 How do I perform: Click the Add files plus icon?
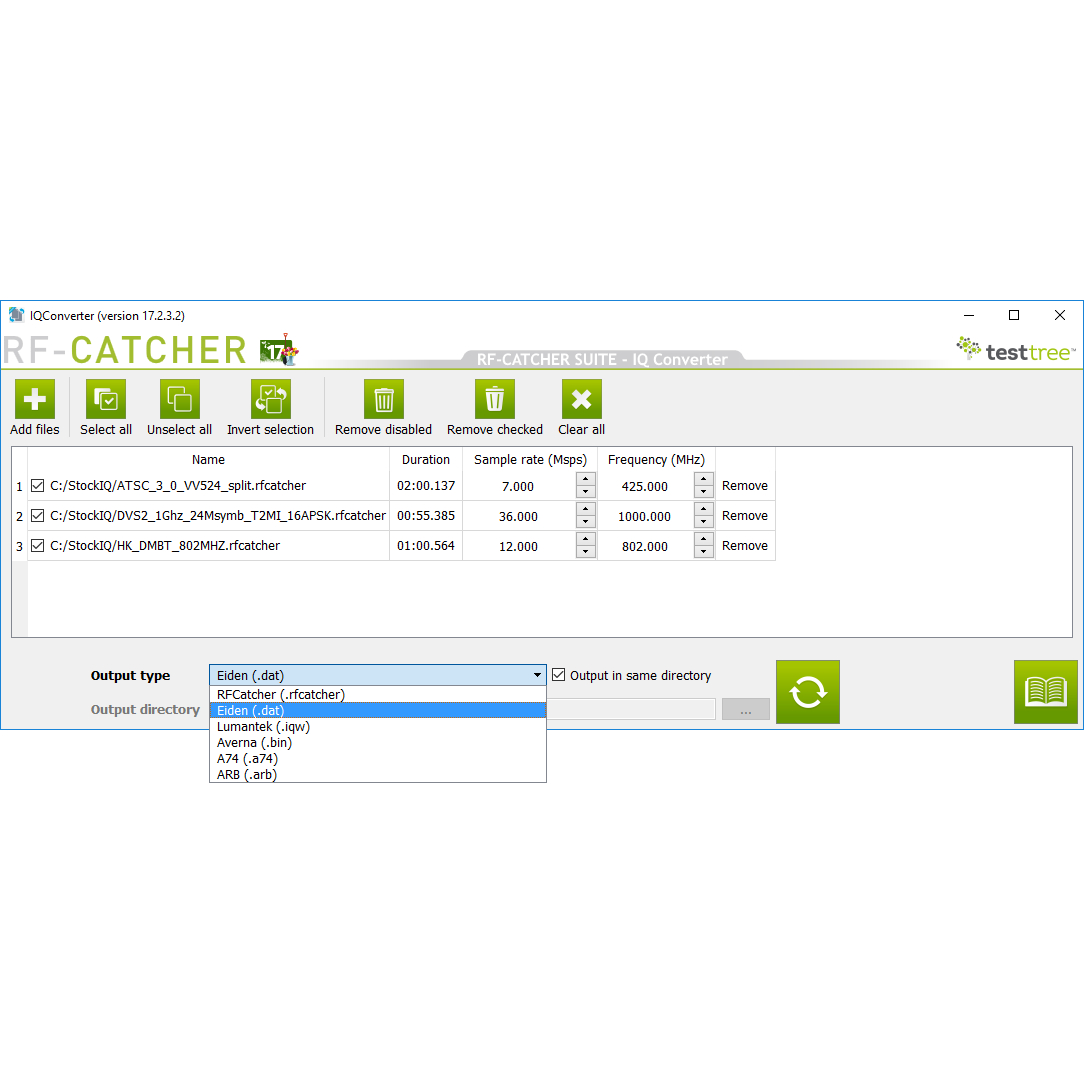coord(35,400)
